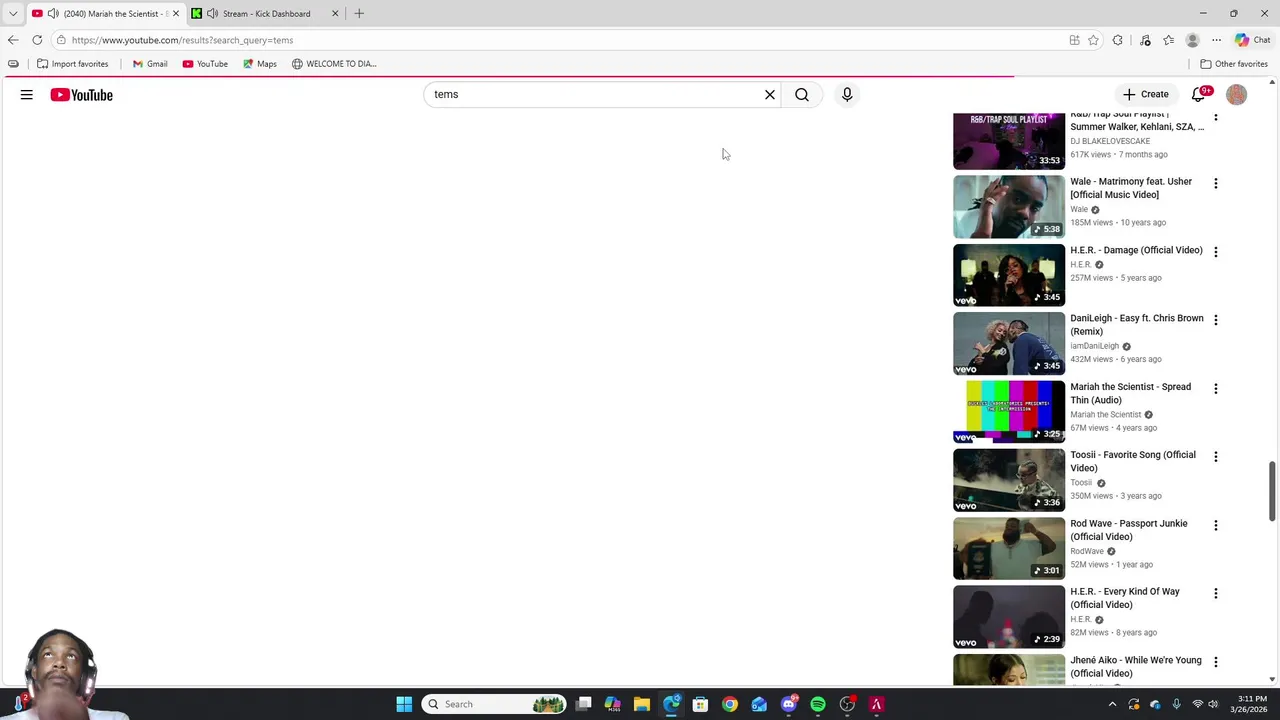1280x720 pixels.
Task: Switch to Stream - Kick Dashboard tab
Action: [265, 14]
